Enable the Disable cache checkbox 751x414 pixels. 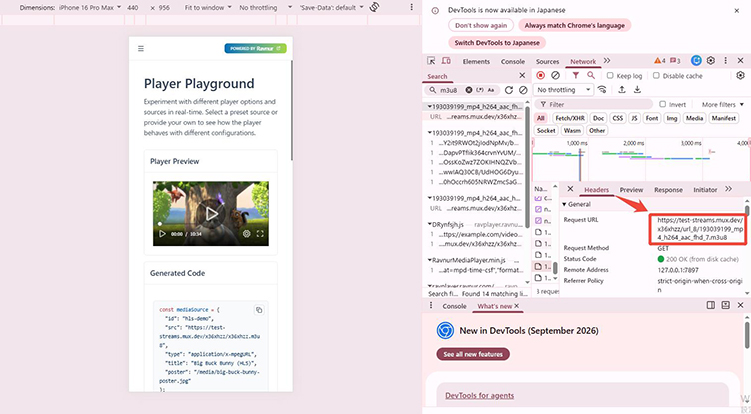coord(656,75)
